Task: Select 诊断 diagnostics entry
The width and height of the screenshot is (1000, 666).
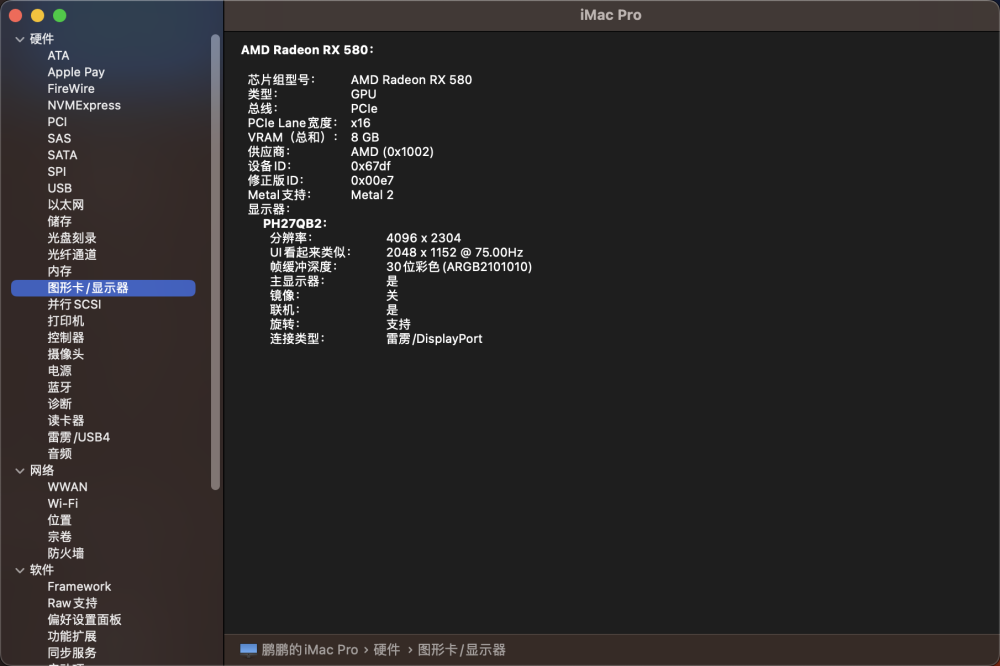Action: tap(59, 404)
